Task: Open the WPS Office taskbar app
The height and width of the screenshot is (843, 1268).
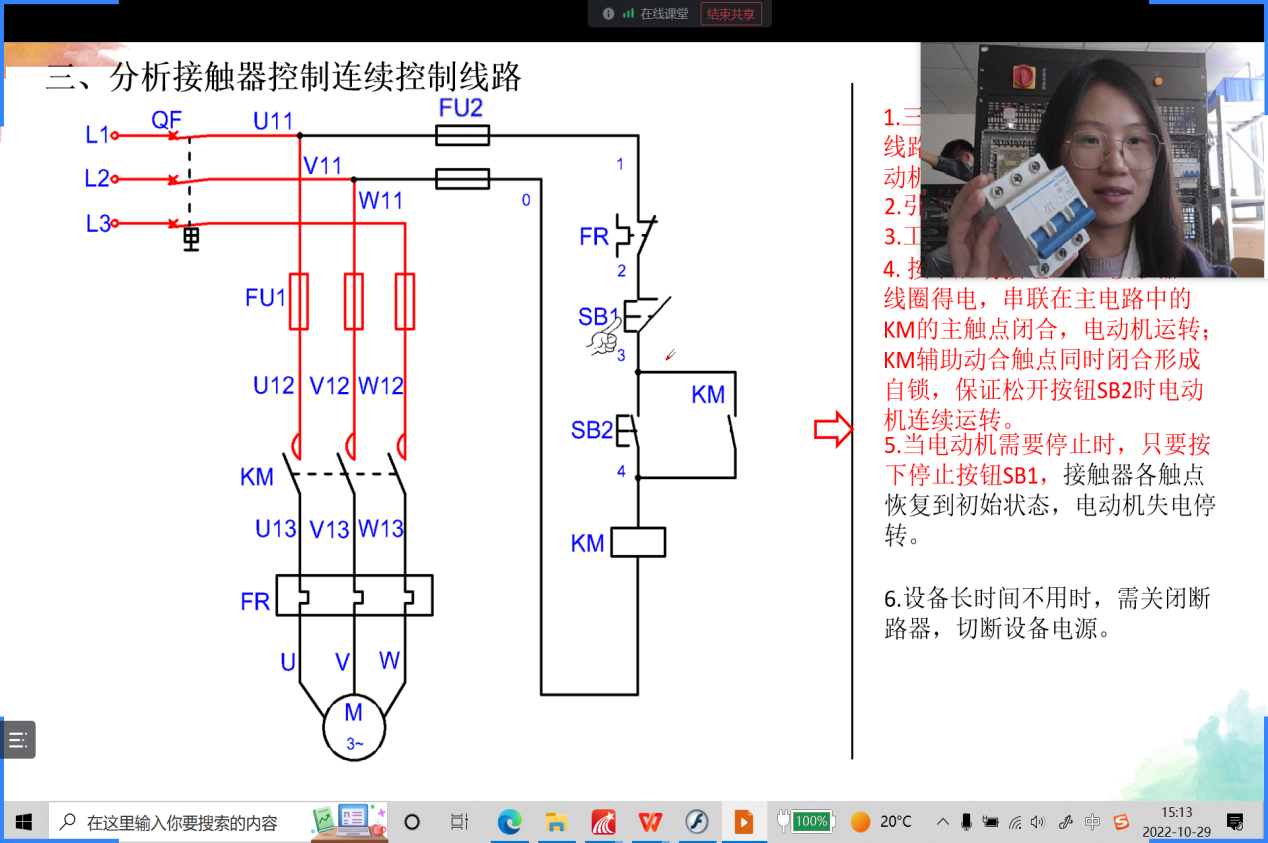Action: 650,822
